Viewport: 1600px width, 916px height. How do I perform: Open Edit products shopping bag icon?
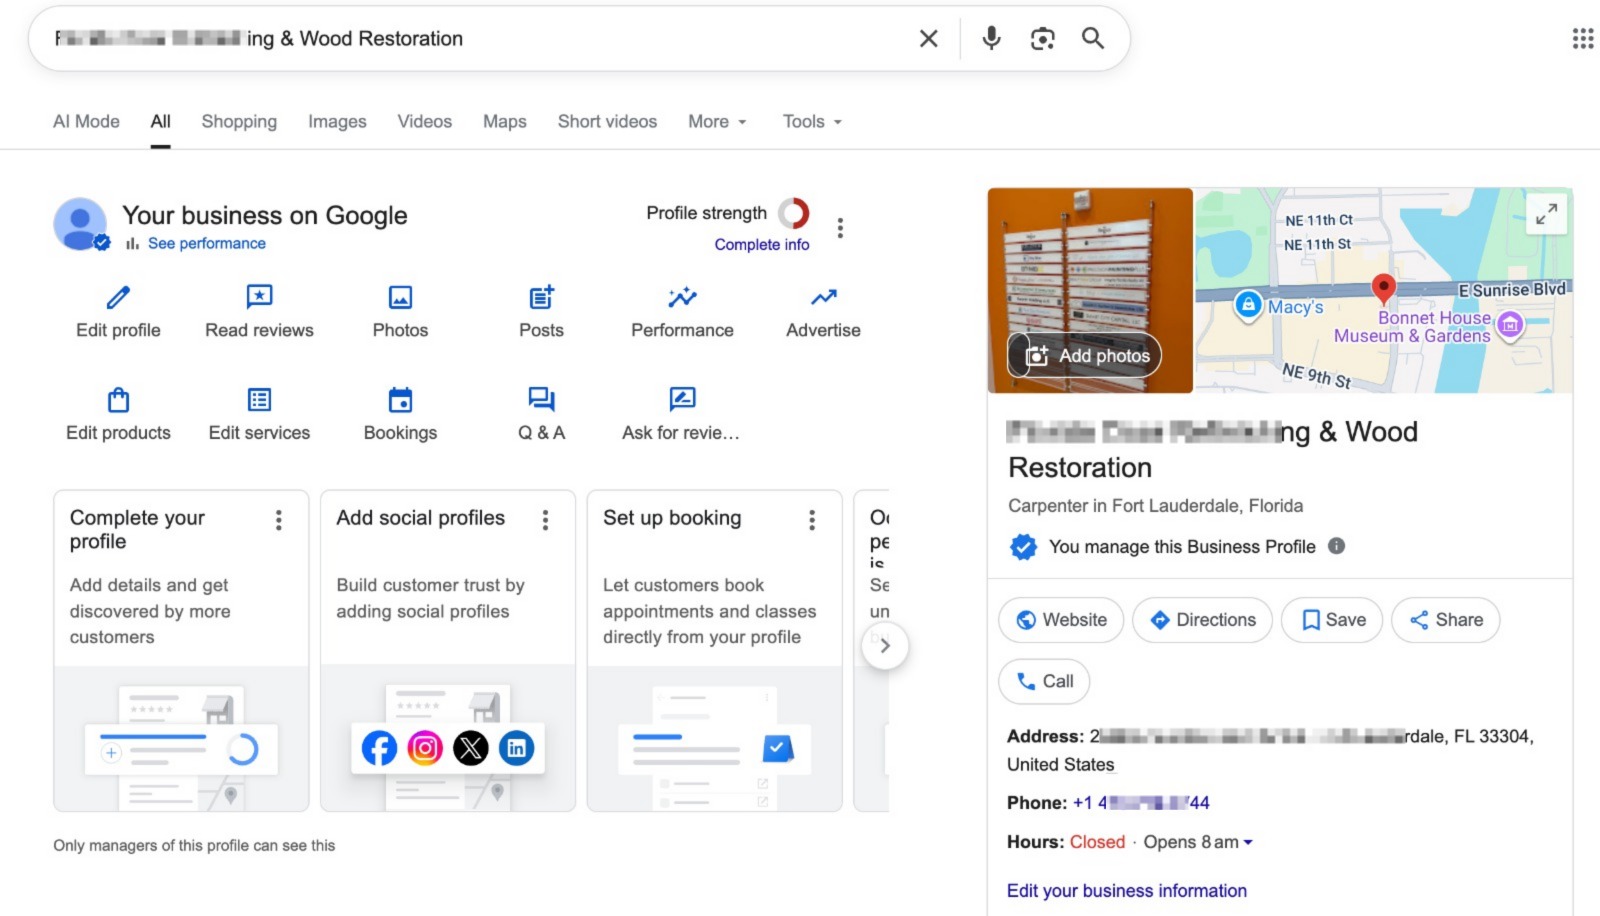(x=118, y=401)
